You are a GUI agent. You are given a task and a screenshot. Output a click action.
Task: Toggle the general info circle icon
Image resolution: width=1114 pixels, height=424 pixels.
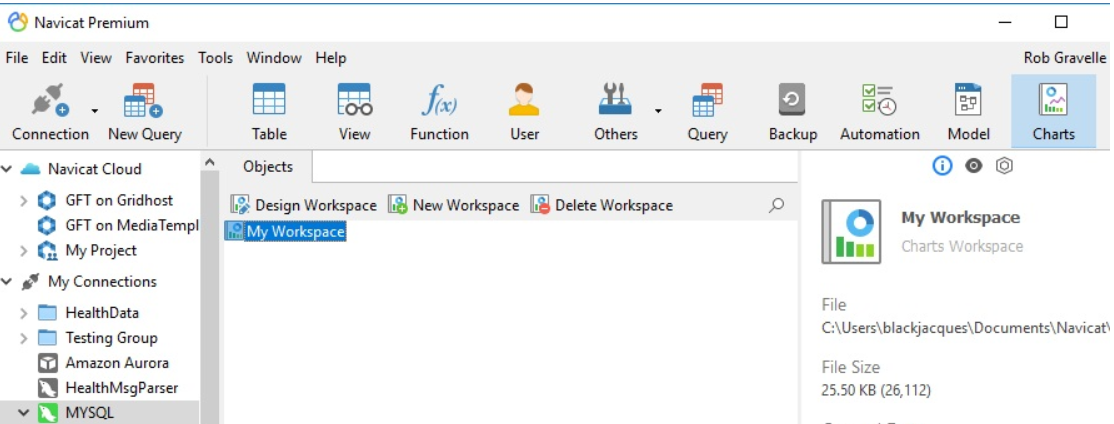click(941, 166)
